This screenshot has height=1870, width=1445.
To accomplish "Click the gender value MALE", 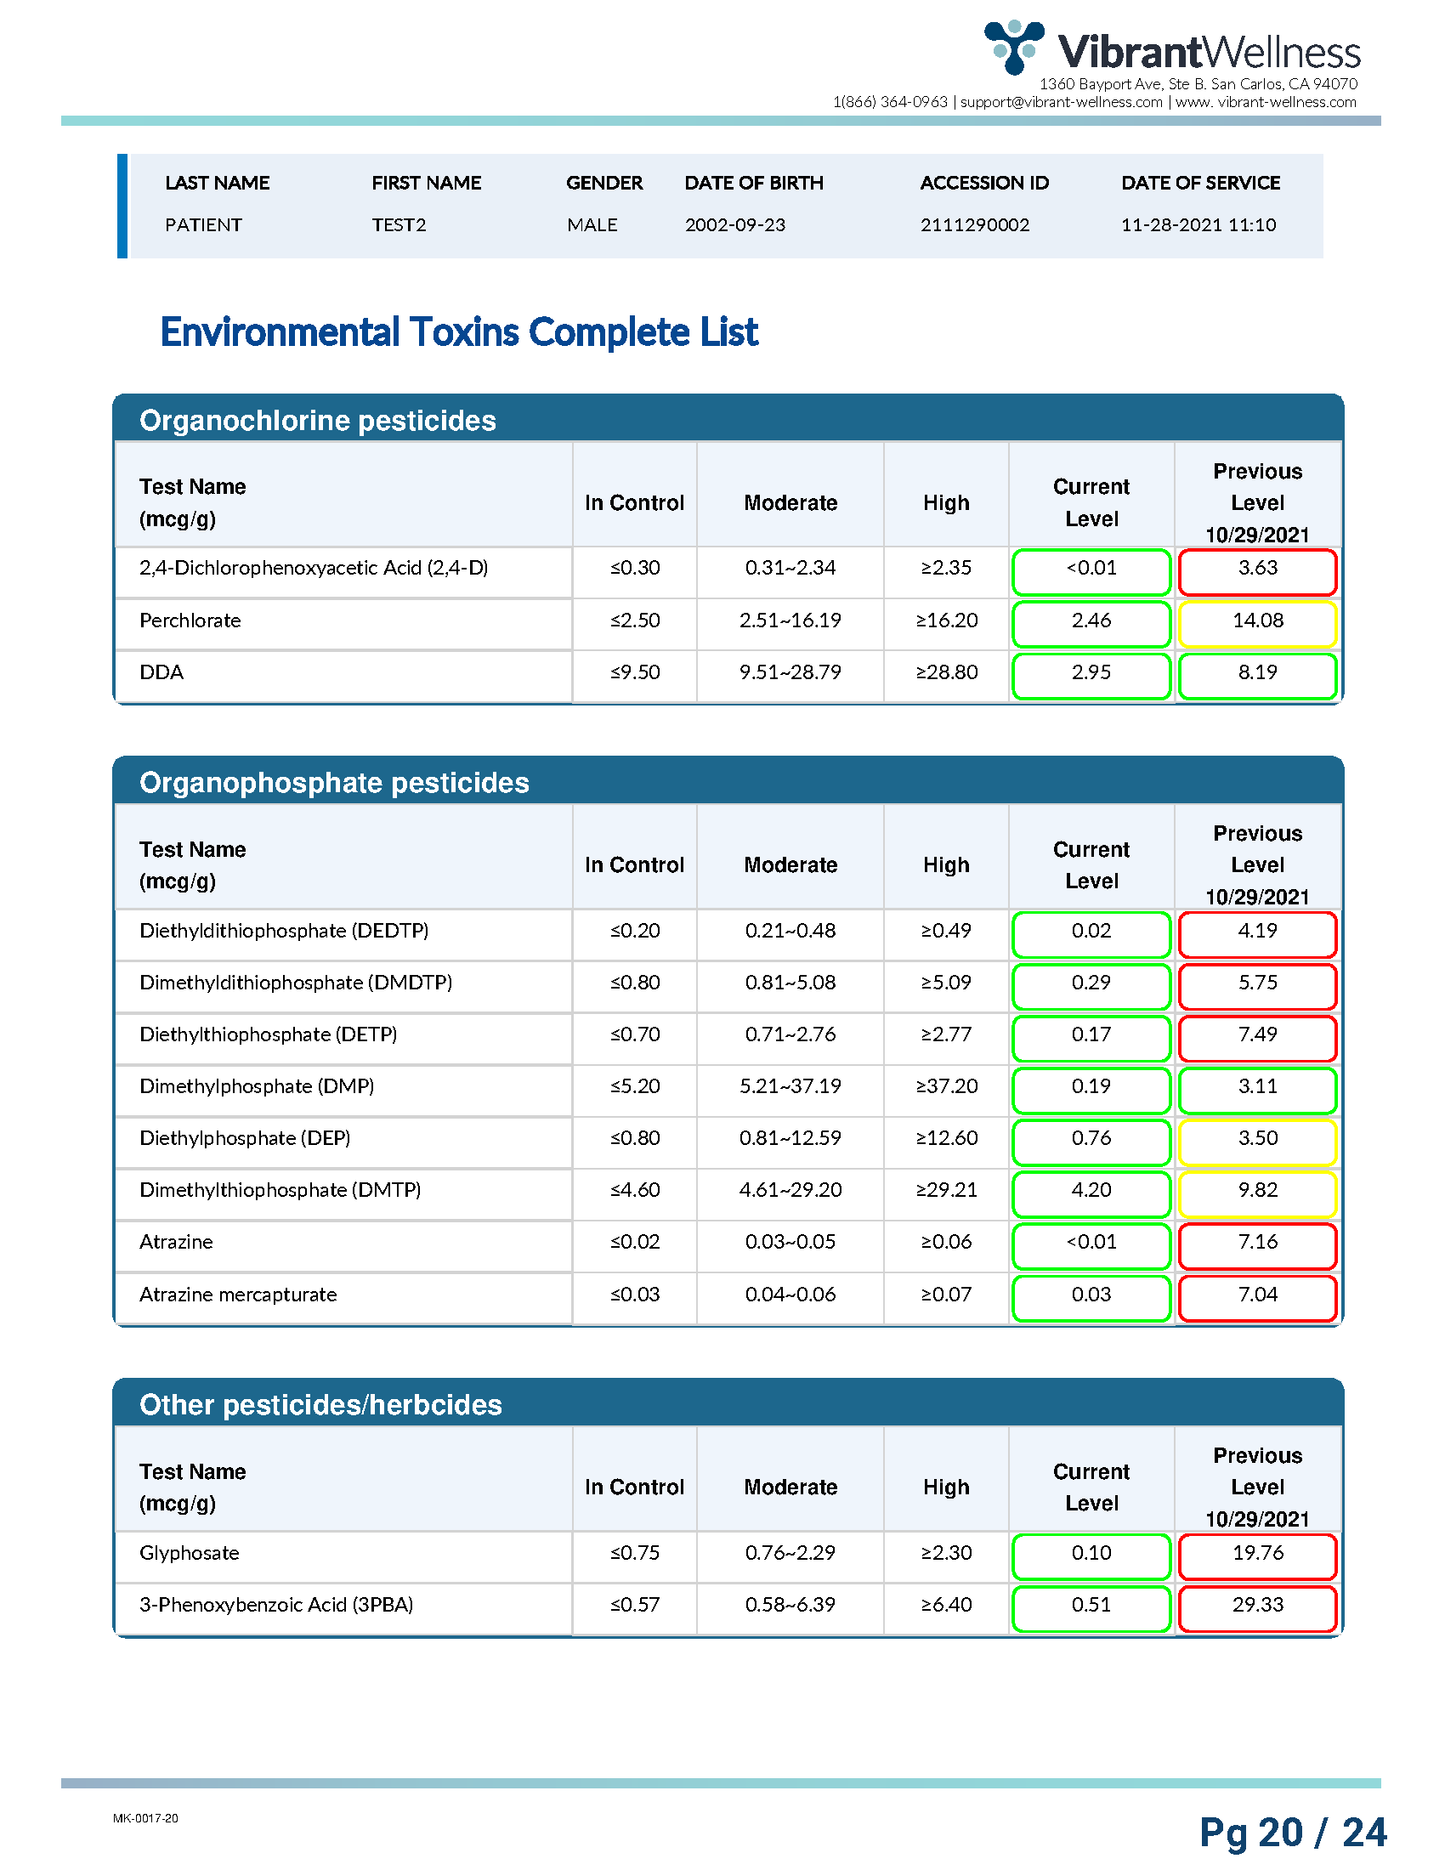I will point(592,225).
